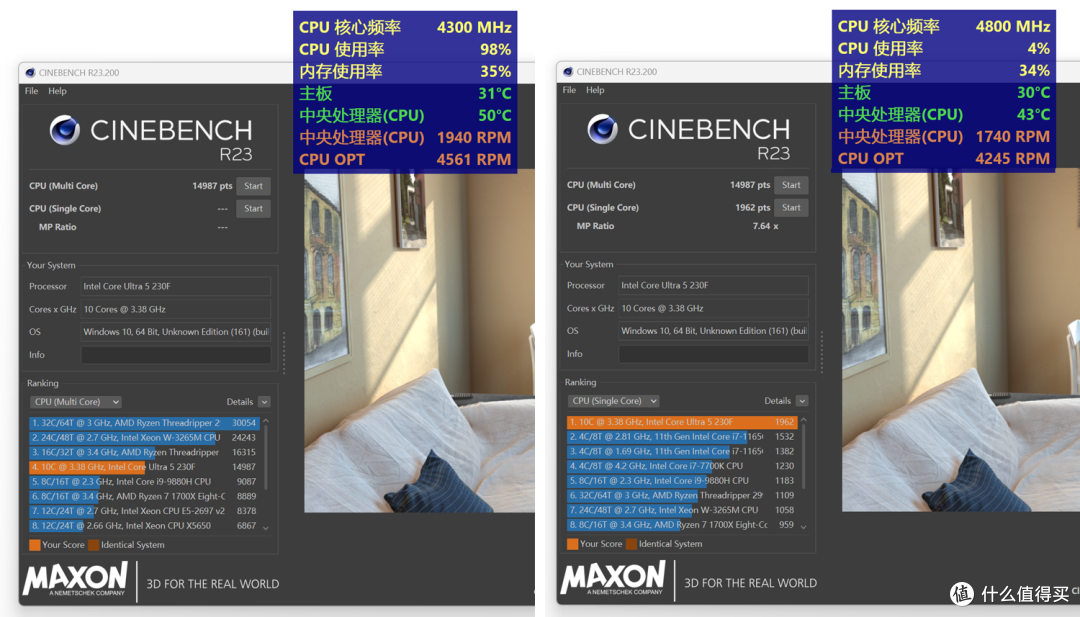Select Intel Xeon W-3265M 24243 row
The height and width of the screenshot is (617, 1080).
(144, 437)
